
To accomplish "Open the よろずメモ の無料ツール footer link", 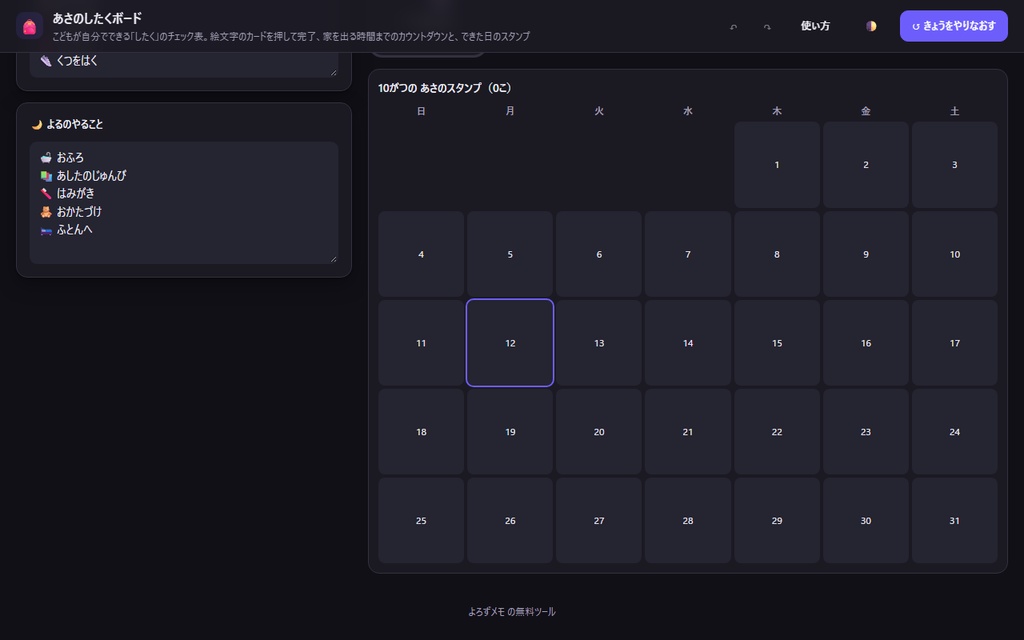I will point(512,612).
